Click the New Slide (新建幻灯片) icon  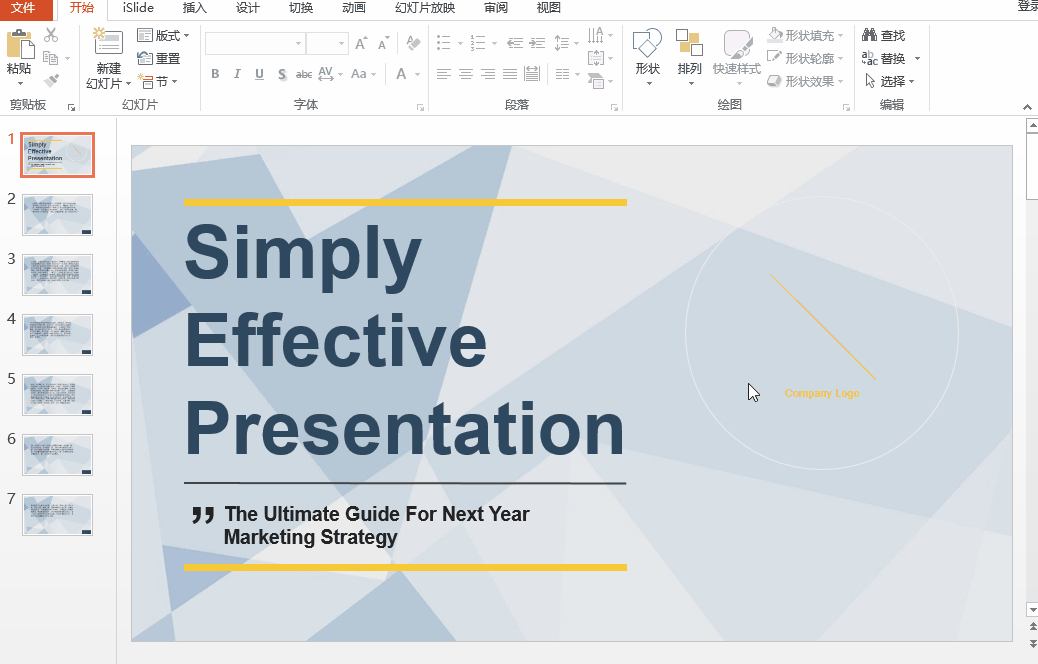pyautogui.click(x=108, y=43)
